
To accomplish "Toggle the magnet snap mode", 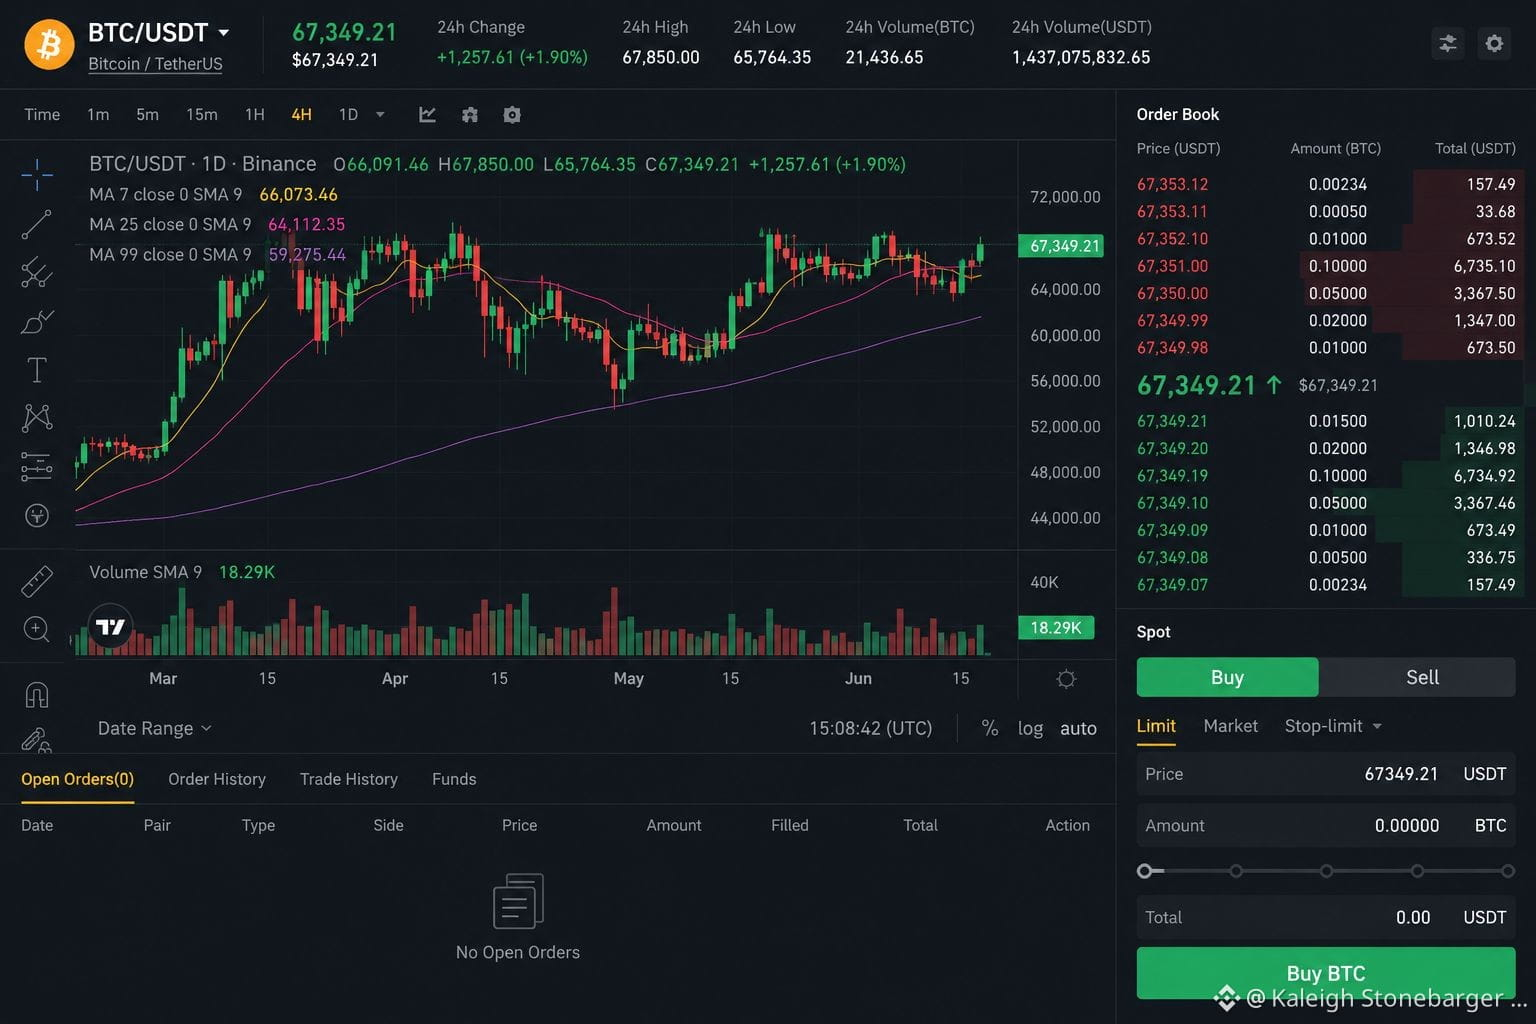I will point(37,694).
